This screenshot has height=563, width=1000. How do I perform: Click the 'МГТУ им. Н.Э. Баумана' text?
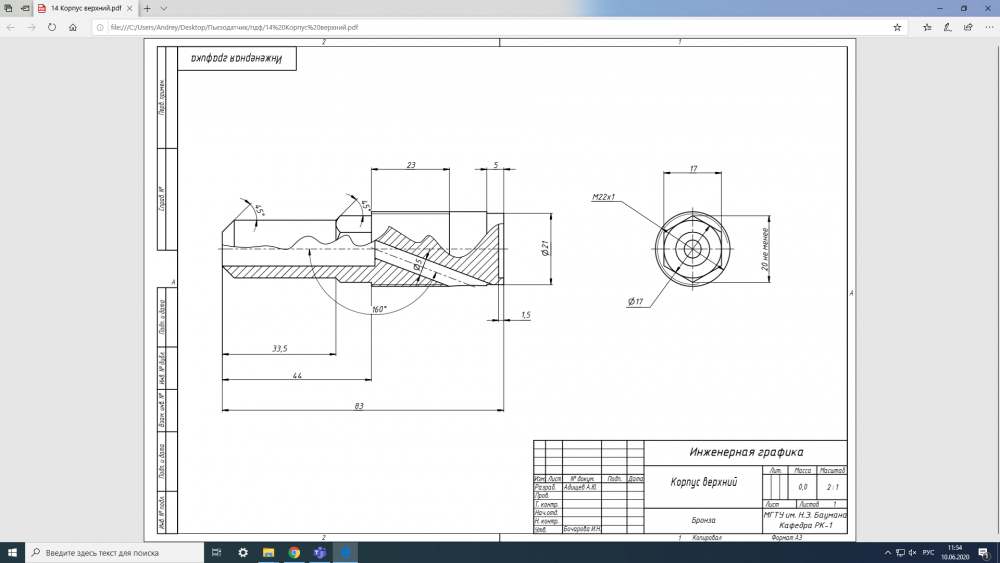[x=805, y=515]
